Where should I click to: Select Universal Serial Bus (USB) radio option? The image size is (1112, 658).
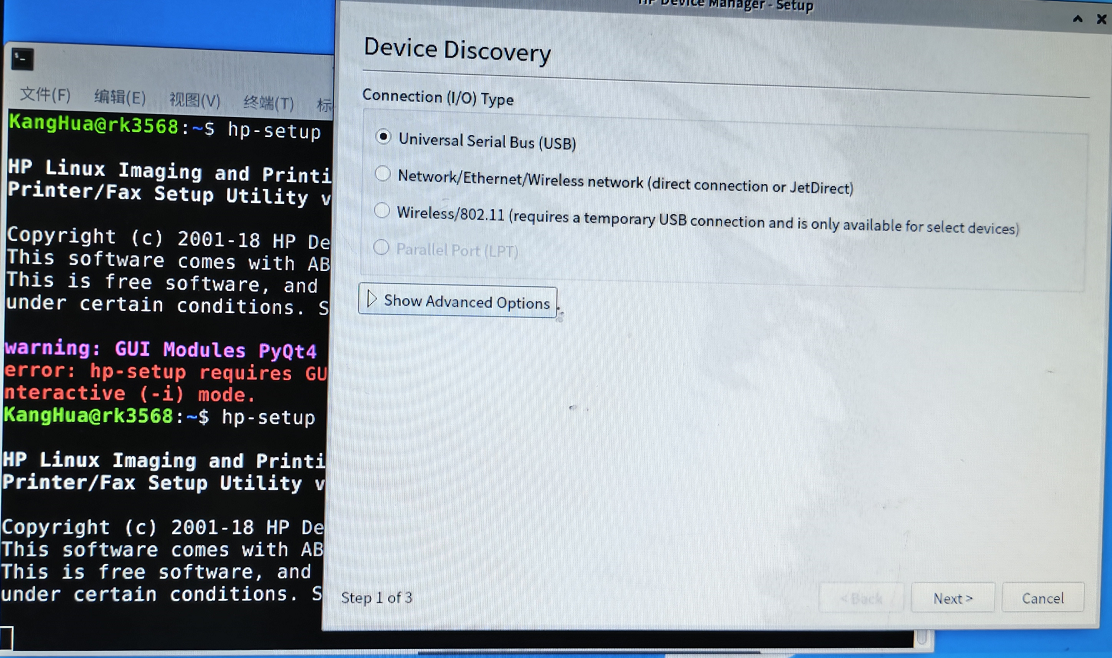click(x=383, y=136)
